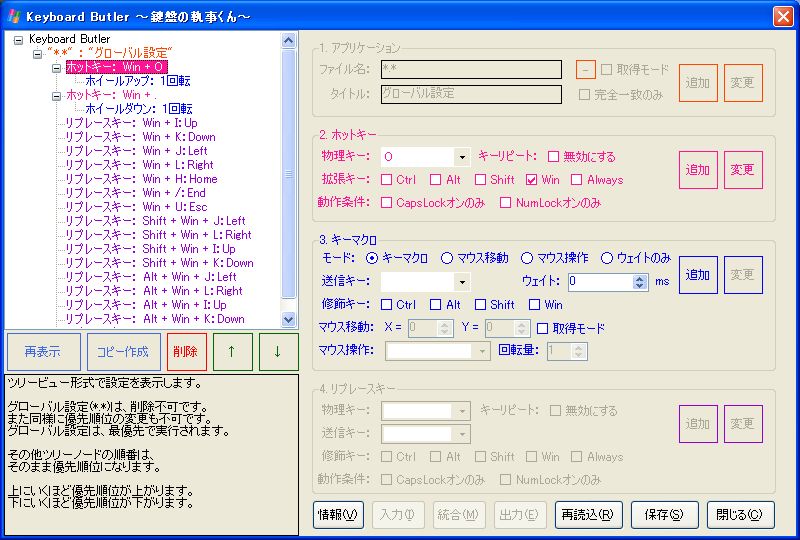Select the ウェイトのみ mode radio button

point(607,258)
